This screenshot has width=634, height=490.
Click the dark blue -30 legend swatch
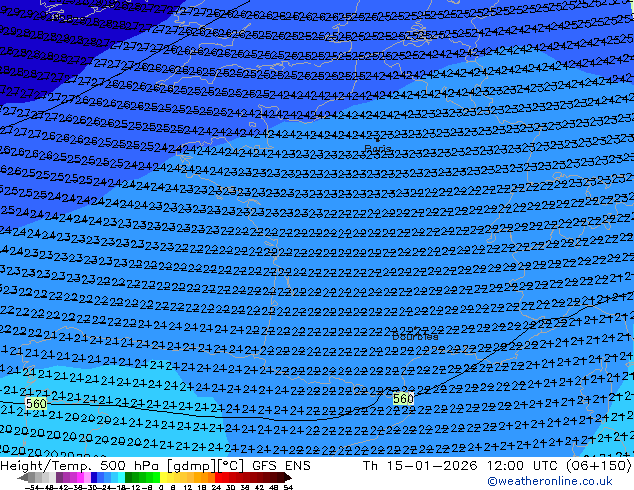tap(94, 477)
